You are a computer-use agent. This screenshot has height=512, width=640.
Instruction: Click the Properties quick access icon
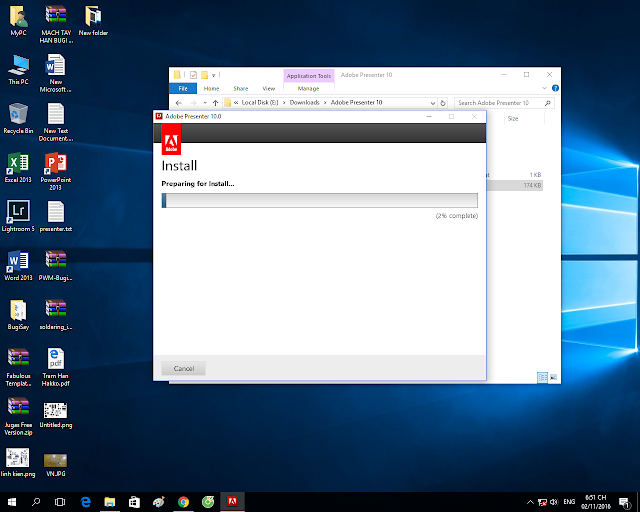pyautogui.click(x=193, y=75)
